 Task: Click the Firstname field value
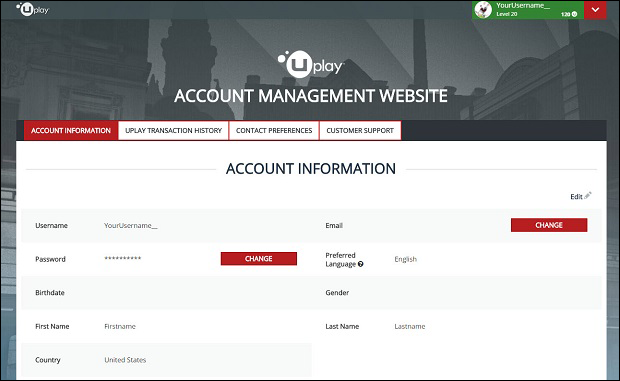(x=120, y=326)
